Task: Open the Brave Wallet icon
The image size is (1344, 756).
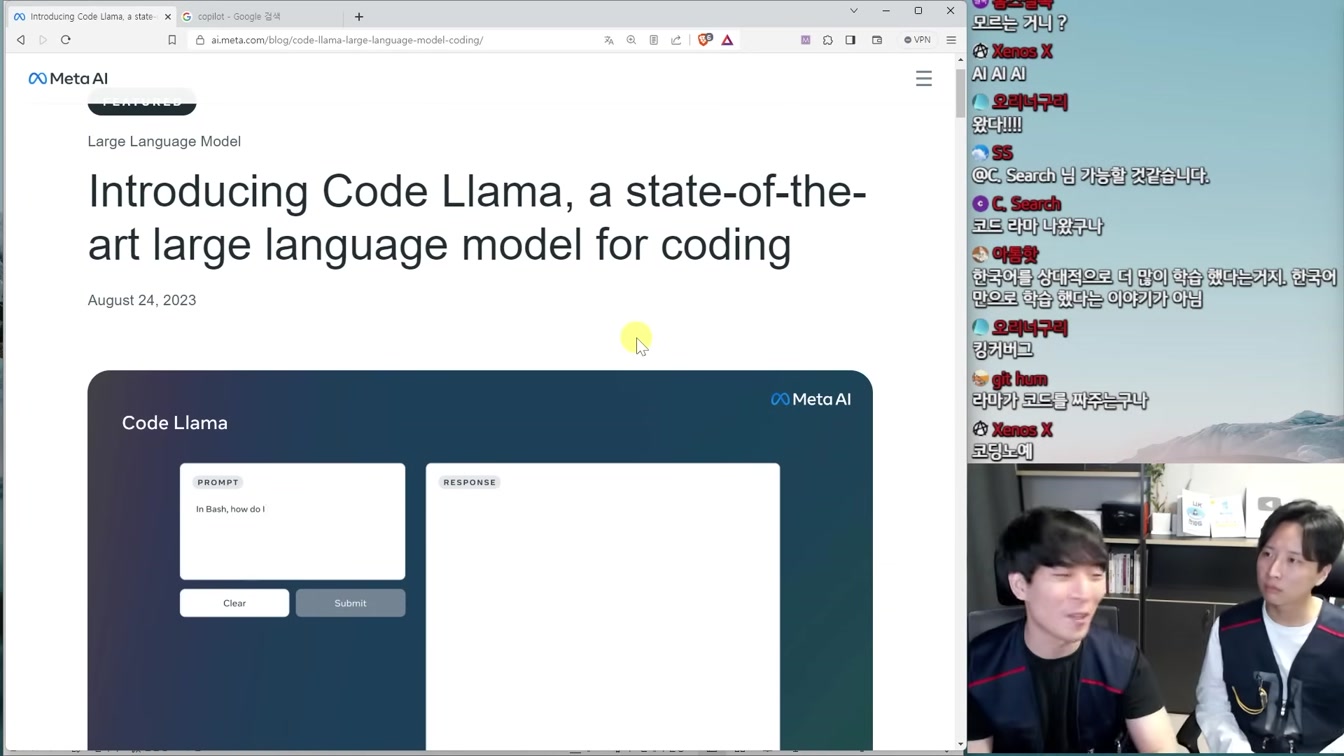Action: [877, 40]
